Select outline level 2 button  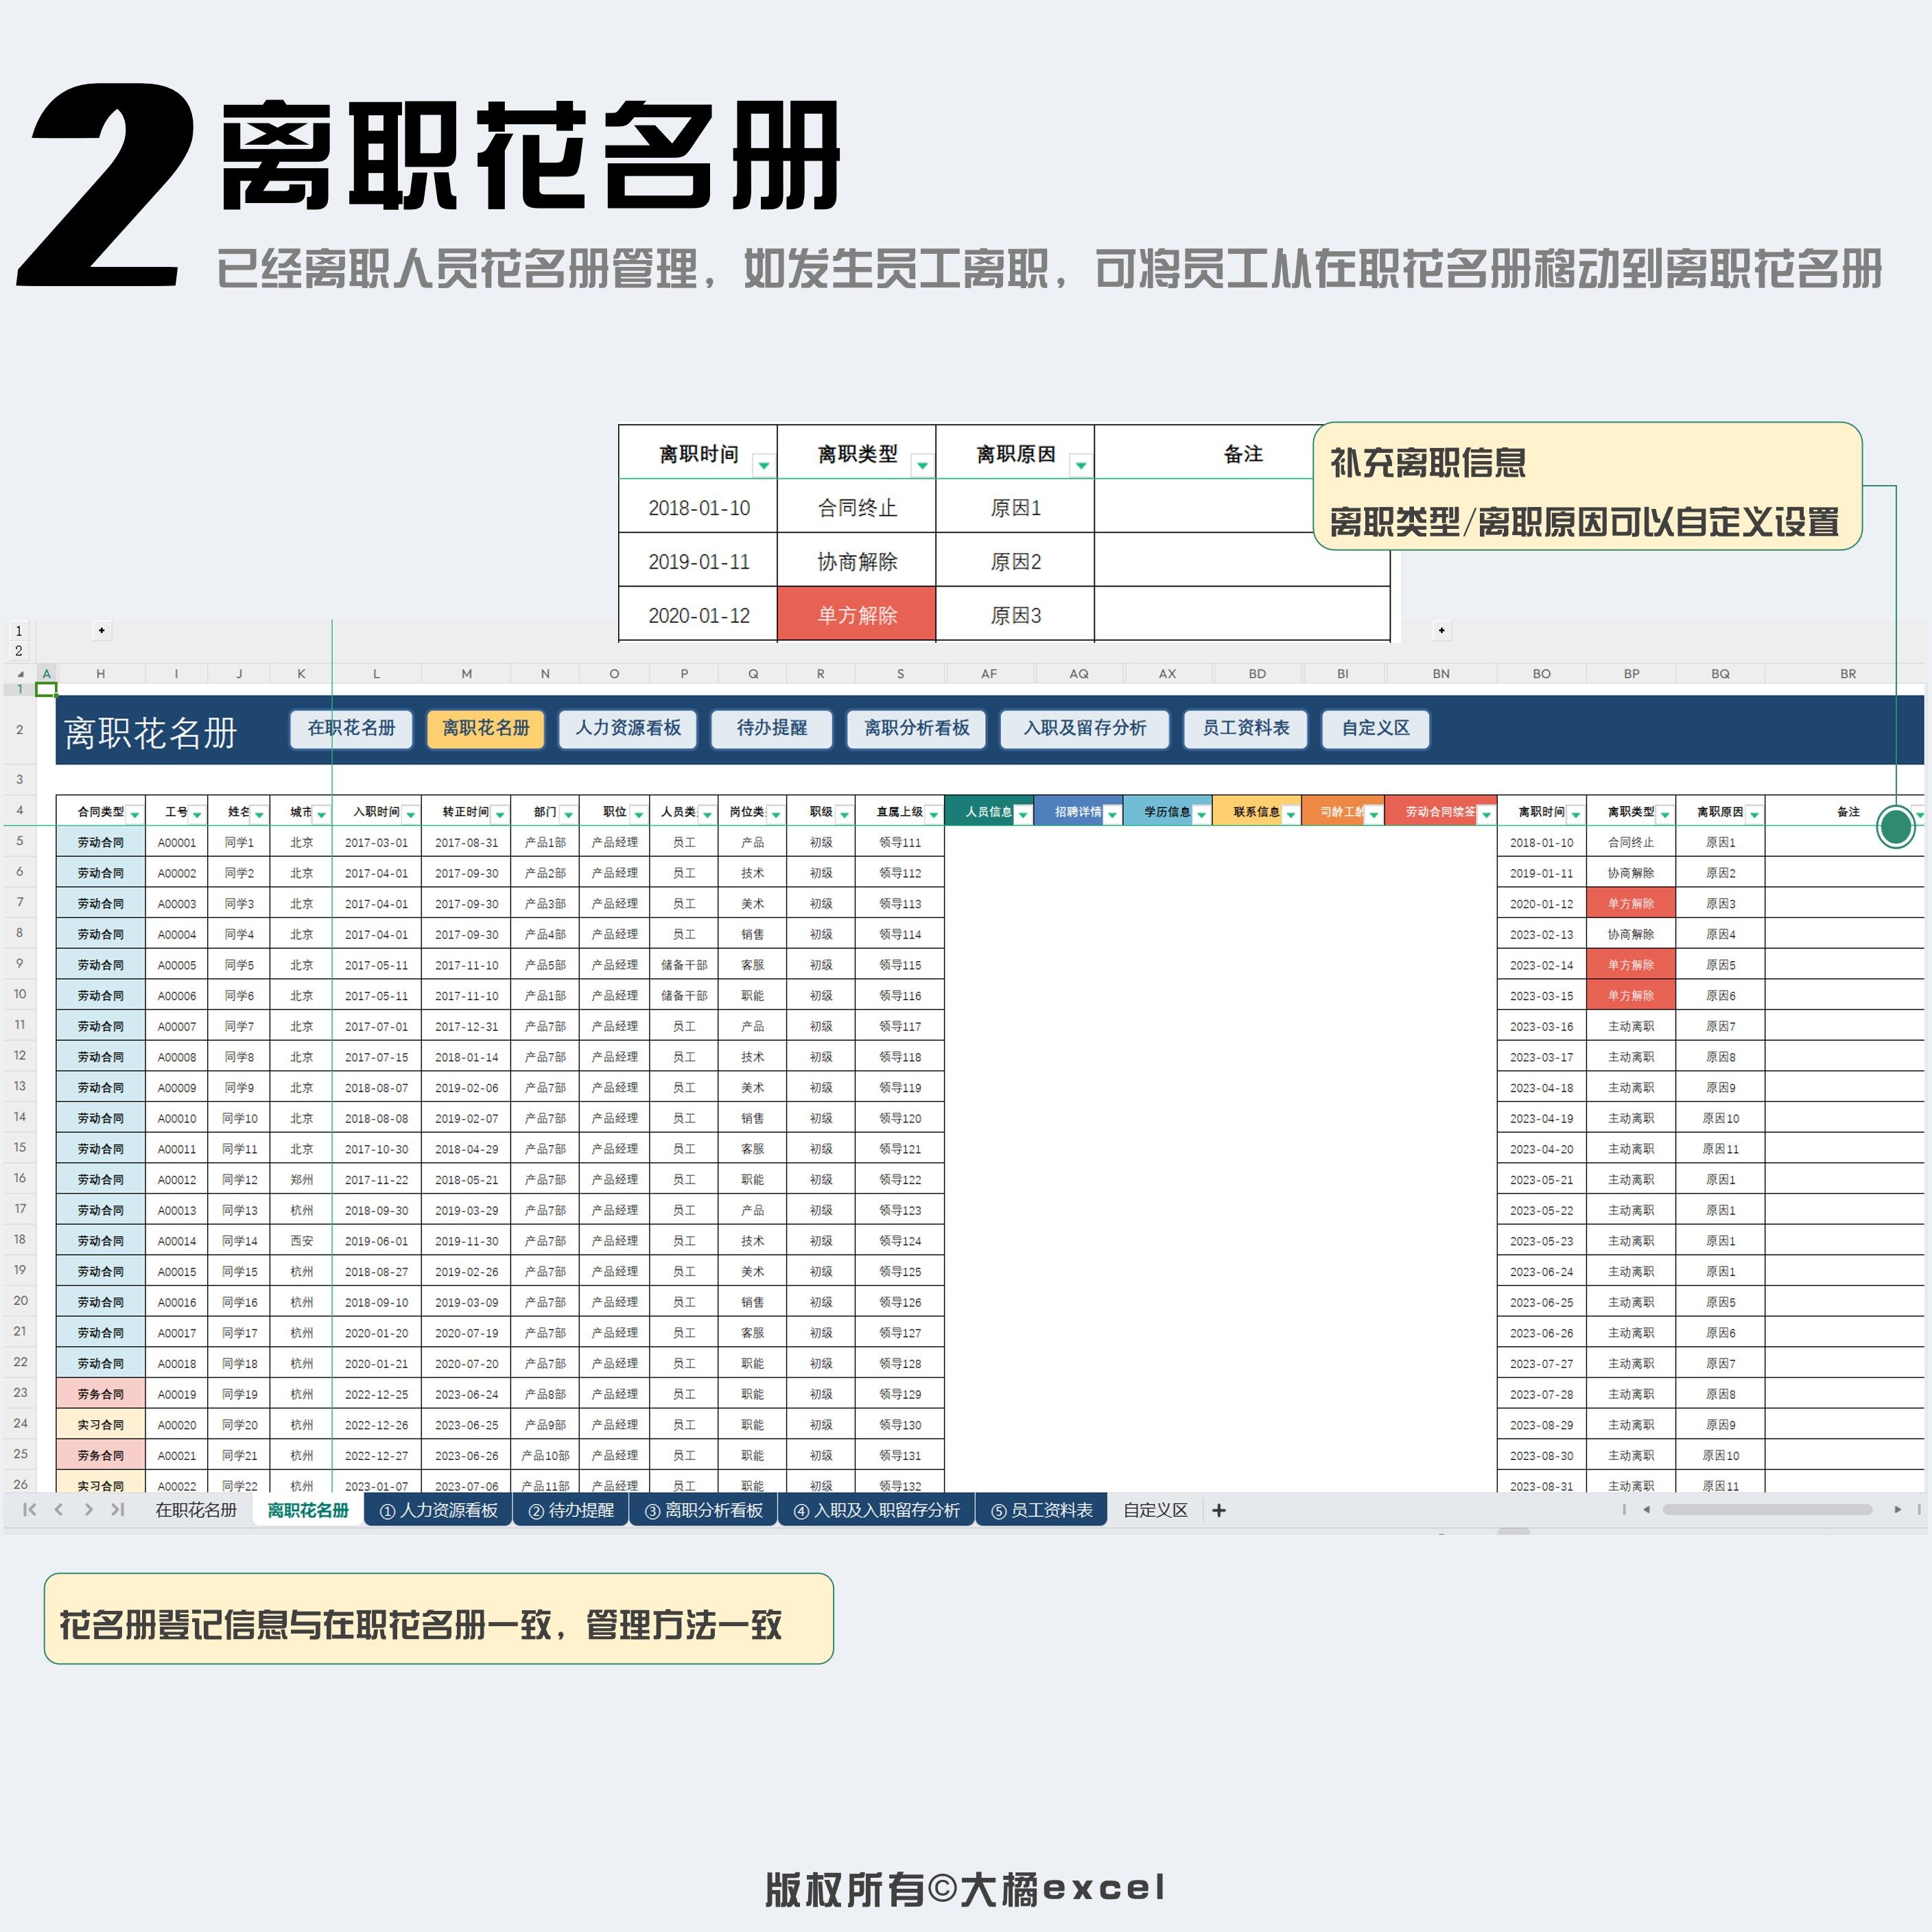(x=18, y=650)
